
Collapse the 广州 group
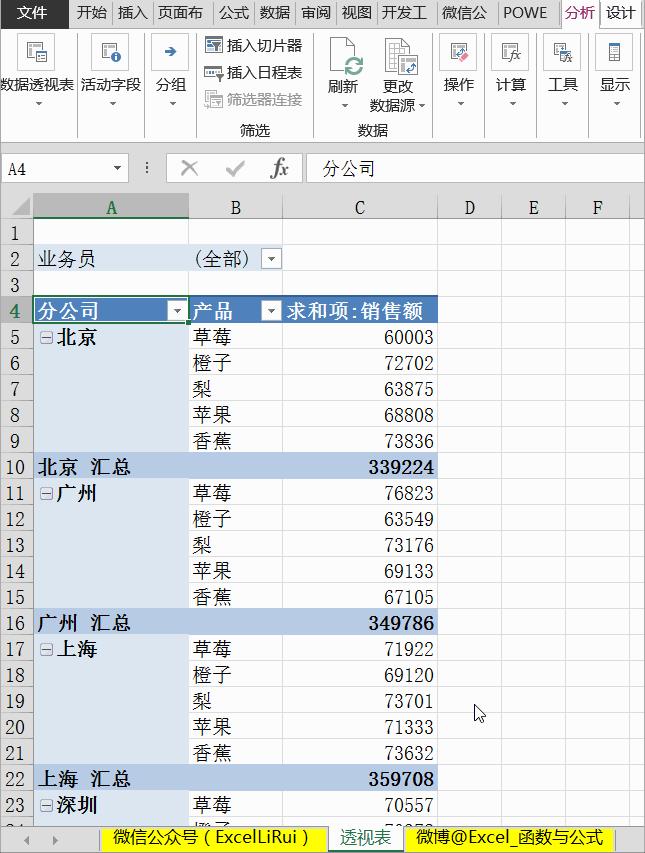pos(47,493)
